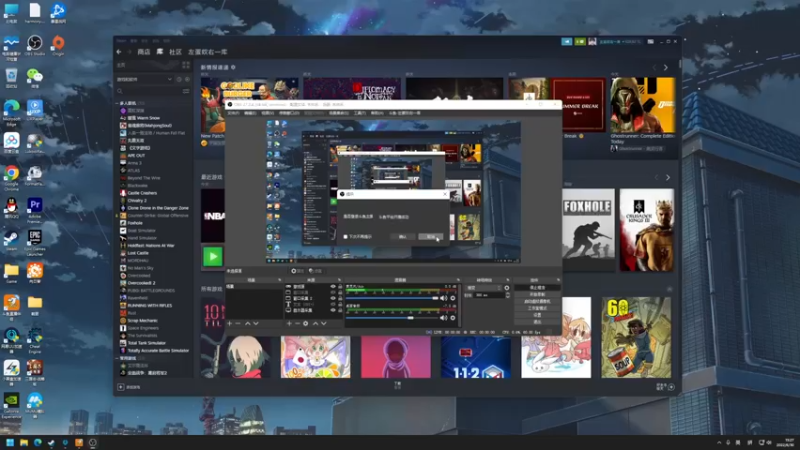Viewport: 800px width, 450px height.
Task: Click the Steam profile avatar in header
Action: 592,41
